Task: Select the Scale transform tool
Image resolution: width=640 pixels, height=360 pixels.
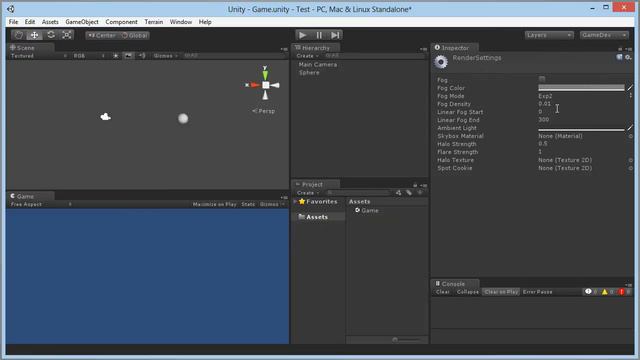Action: click(67, 35)
